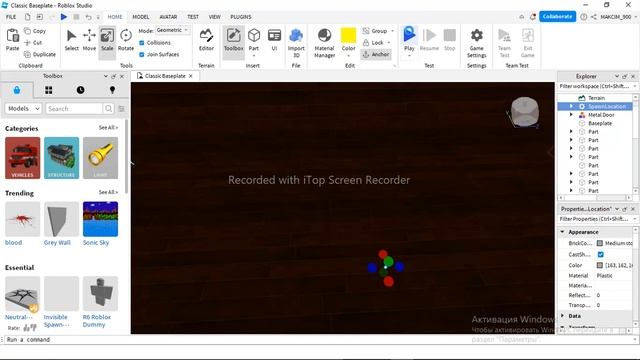This screenshot has height=360, width=640.
Task: Open the Sonic Sky model link
Action: pyautogui.click(x=96, y=242)
